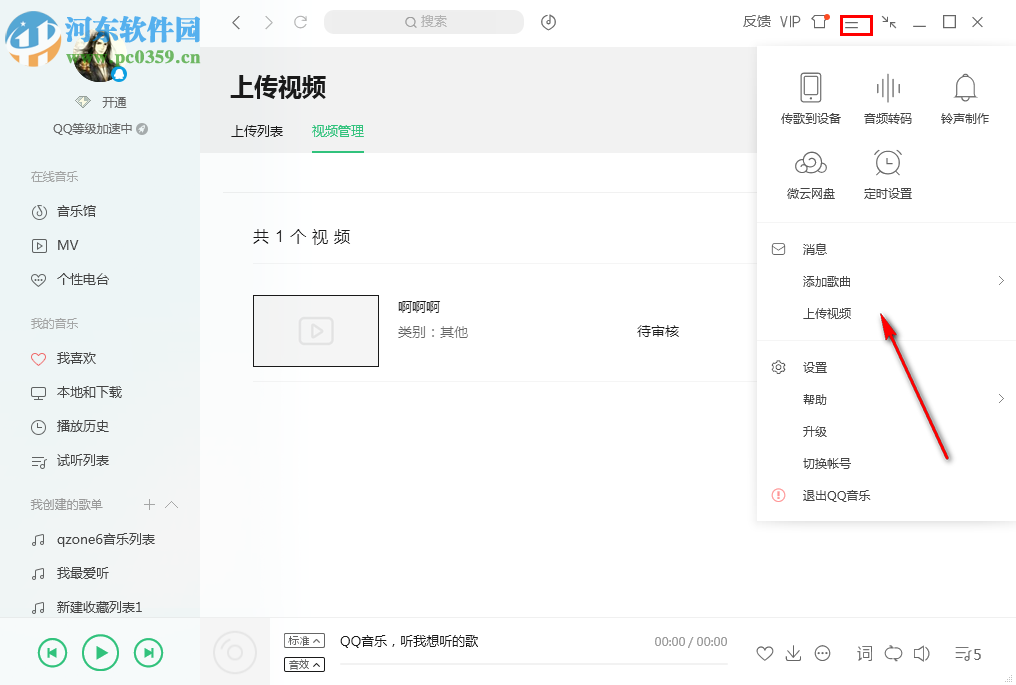This screenshot has height=685, width=1016.
Task: Open the 定时设置 timer settings
Action: click(x=887, y=175)
